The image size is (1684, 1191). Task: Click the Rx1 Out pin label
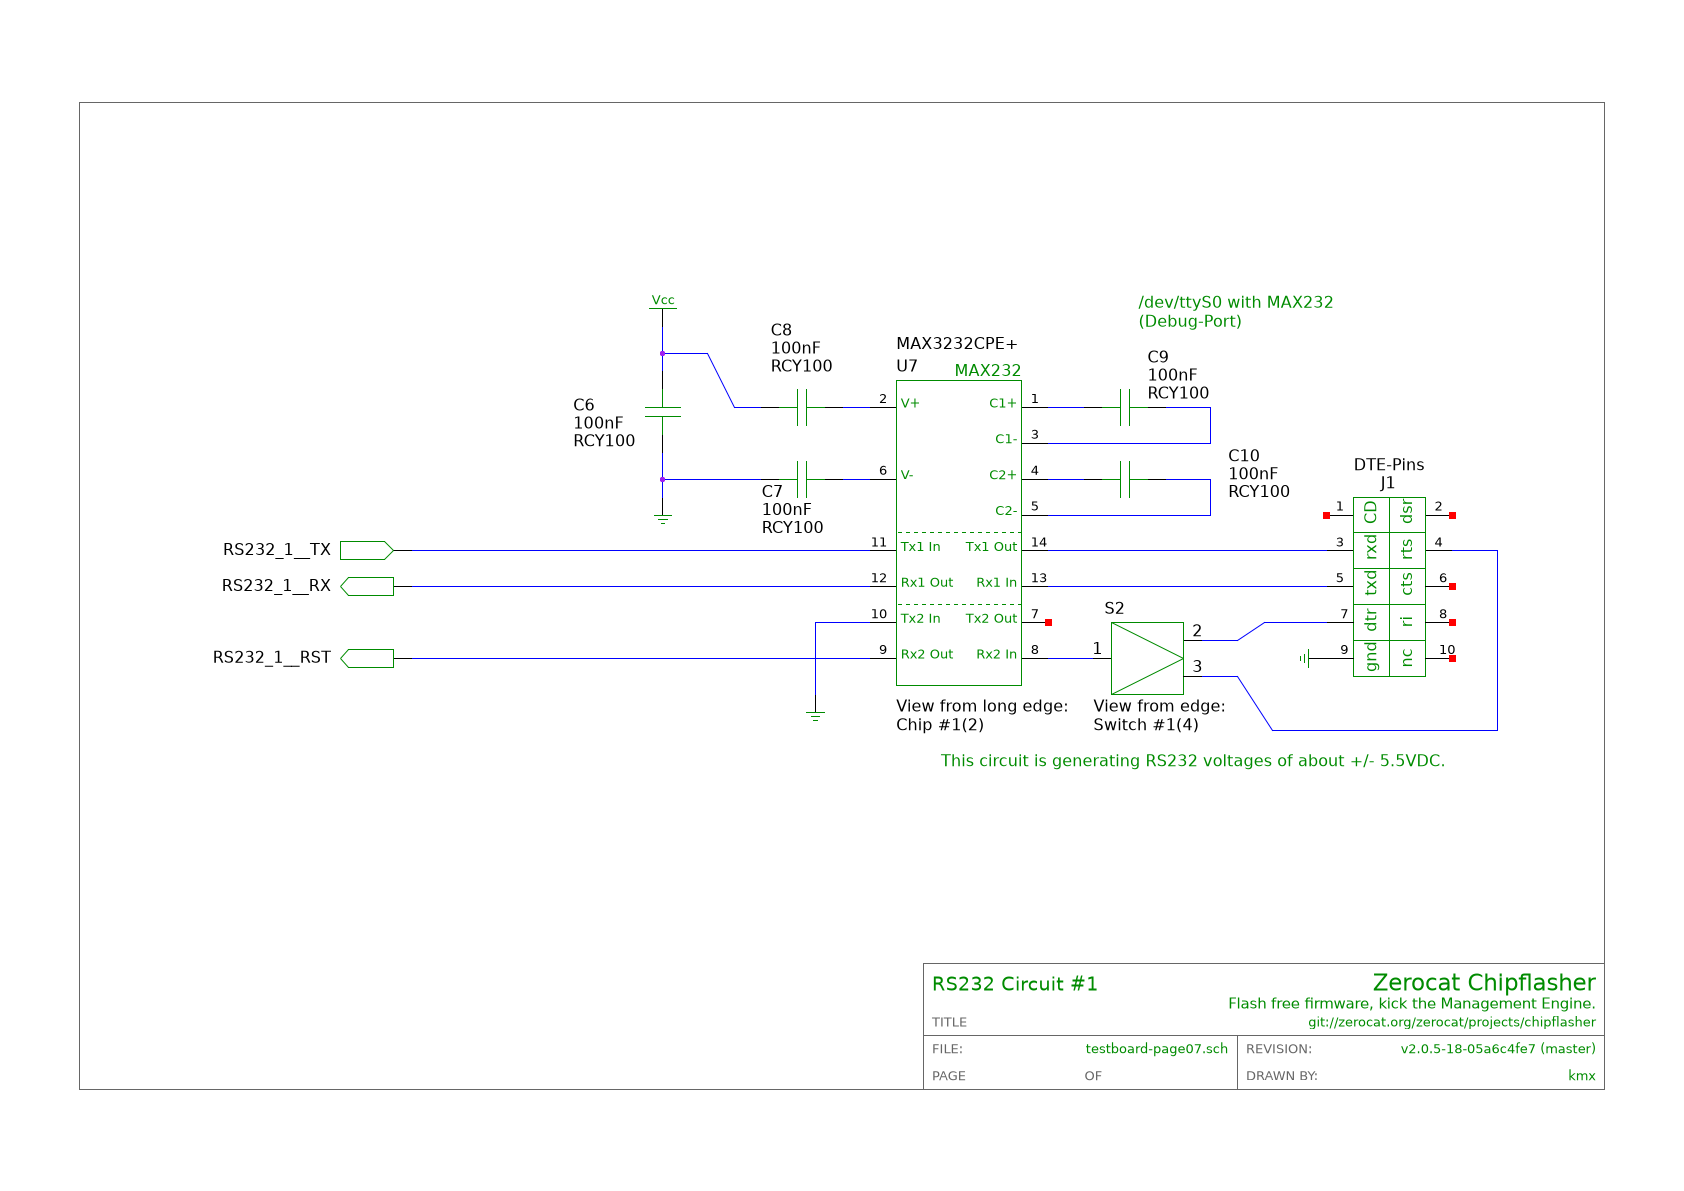(927, 582)
